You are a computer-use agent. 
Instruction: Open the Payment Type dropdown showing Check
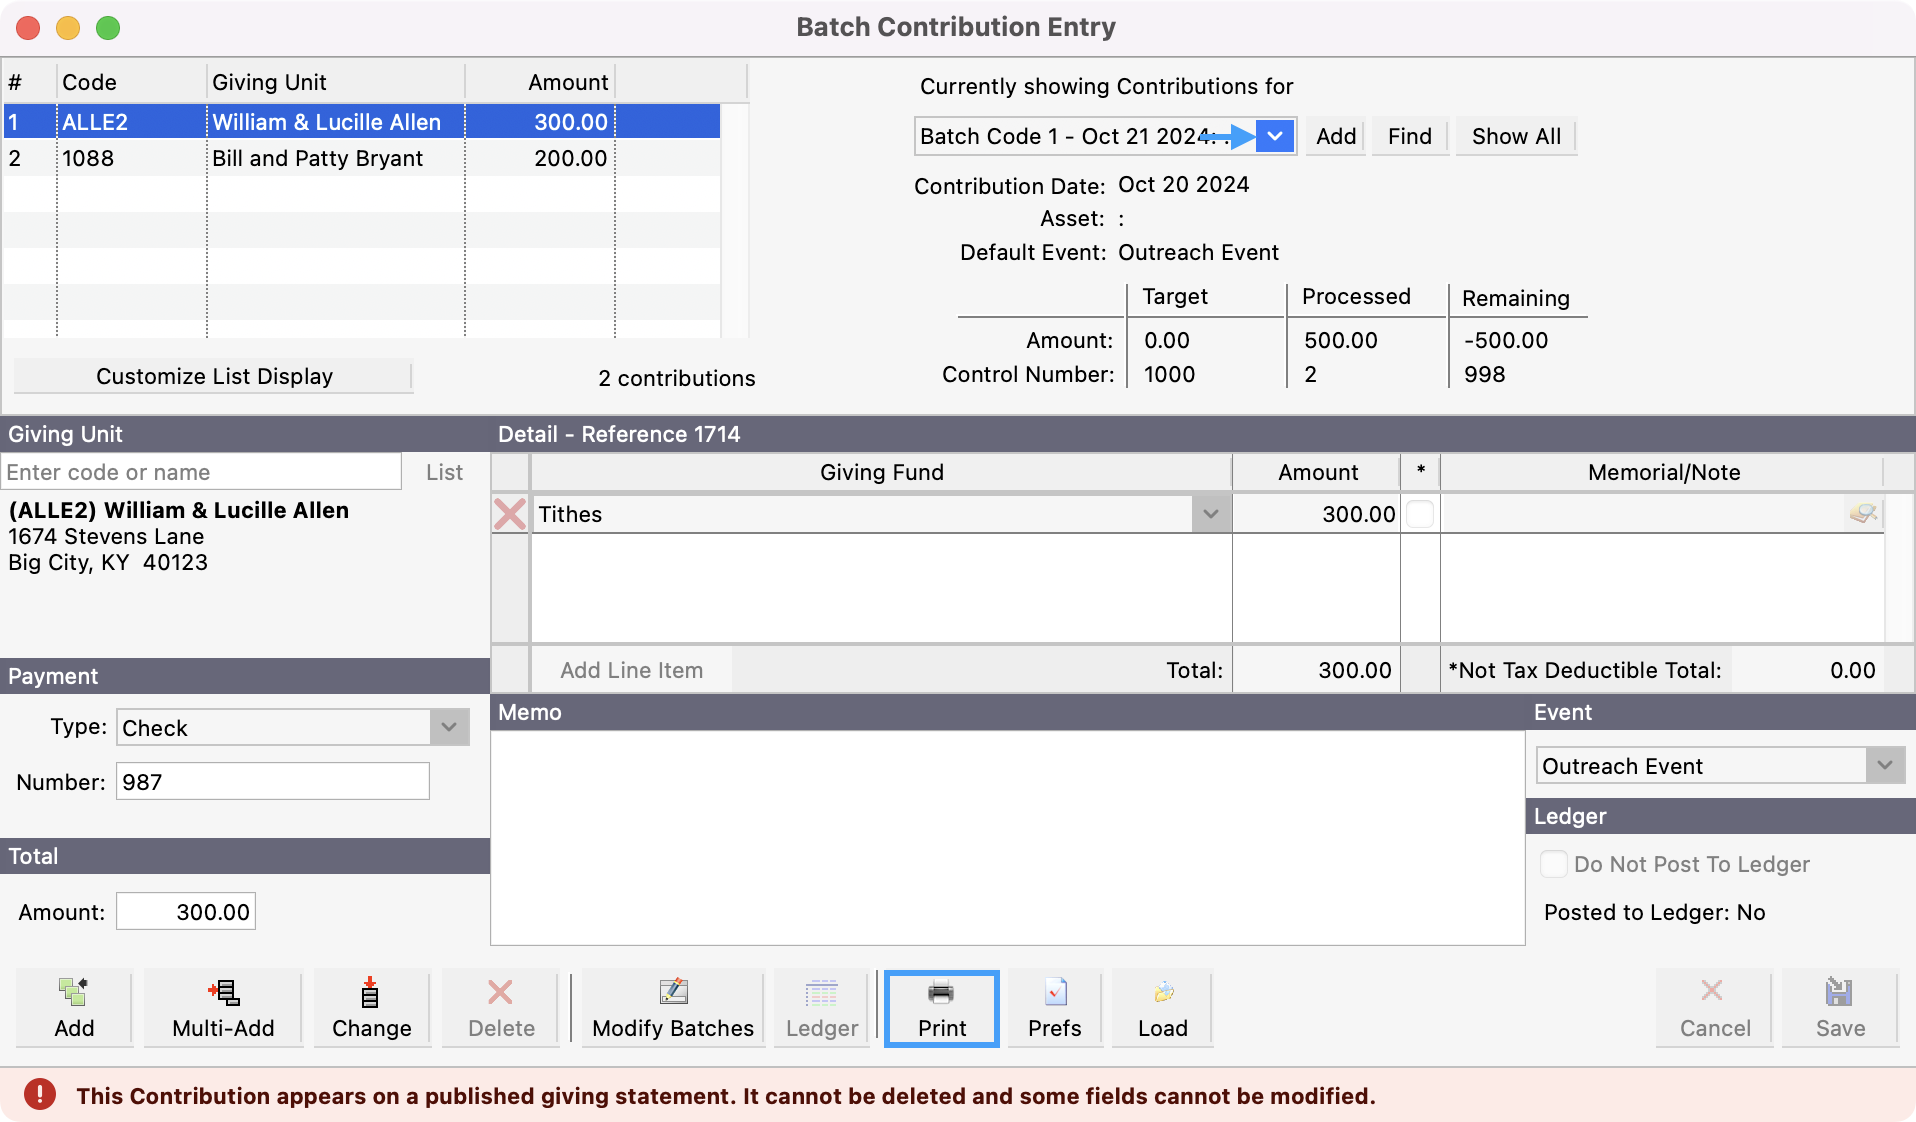[x=448, y=727]
